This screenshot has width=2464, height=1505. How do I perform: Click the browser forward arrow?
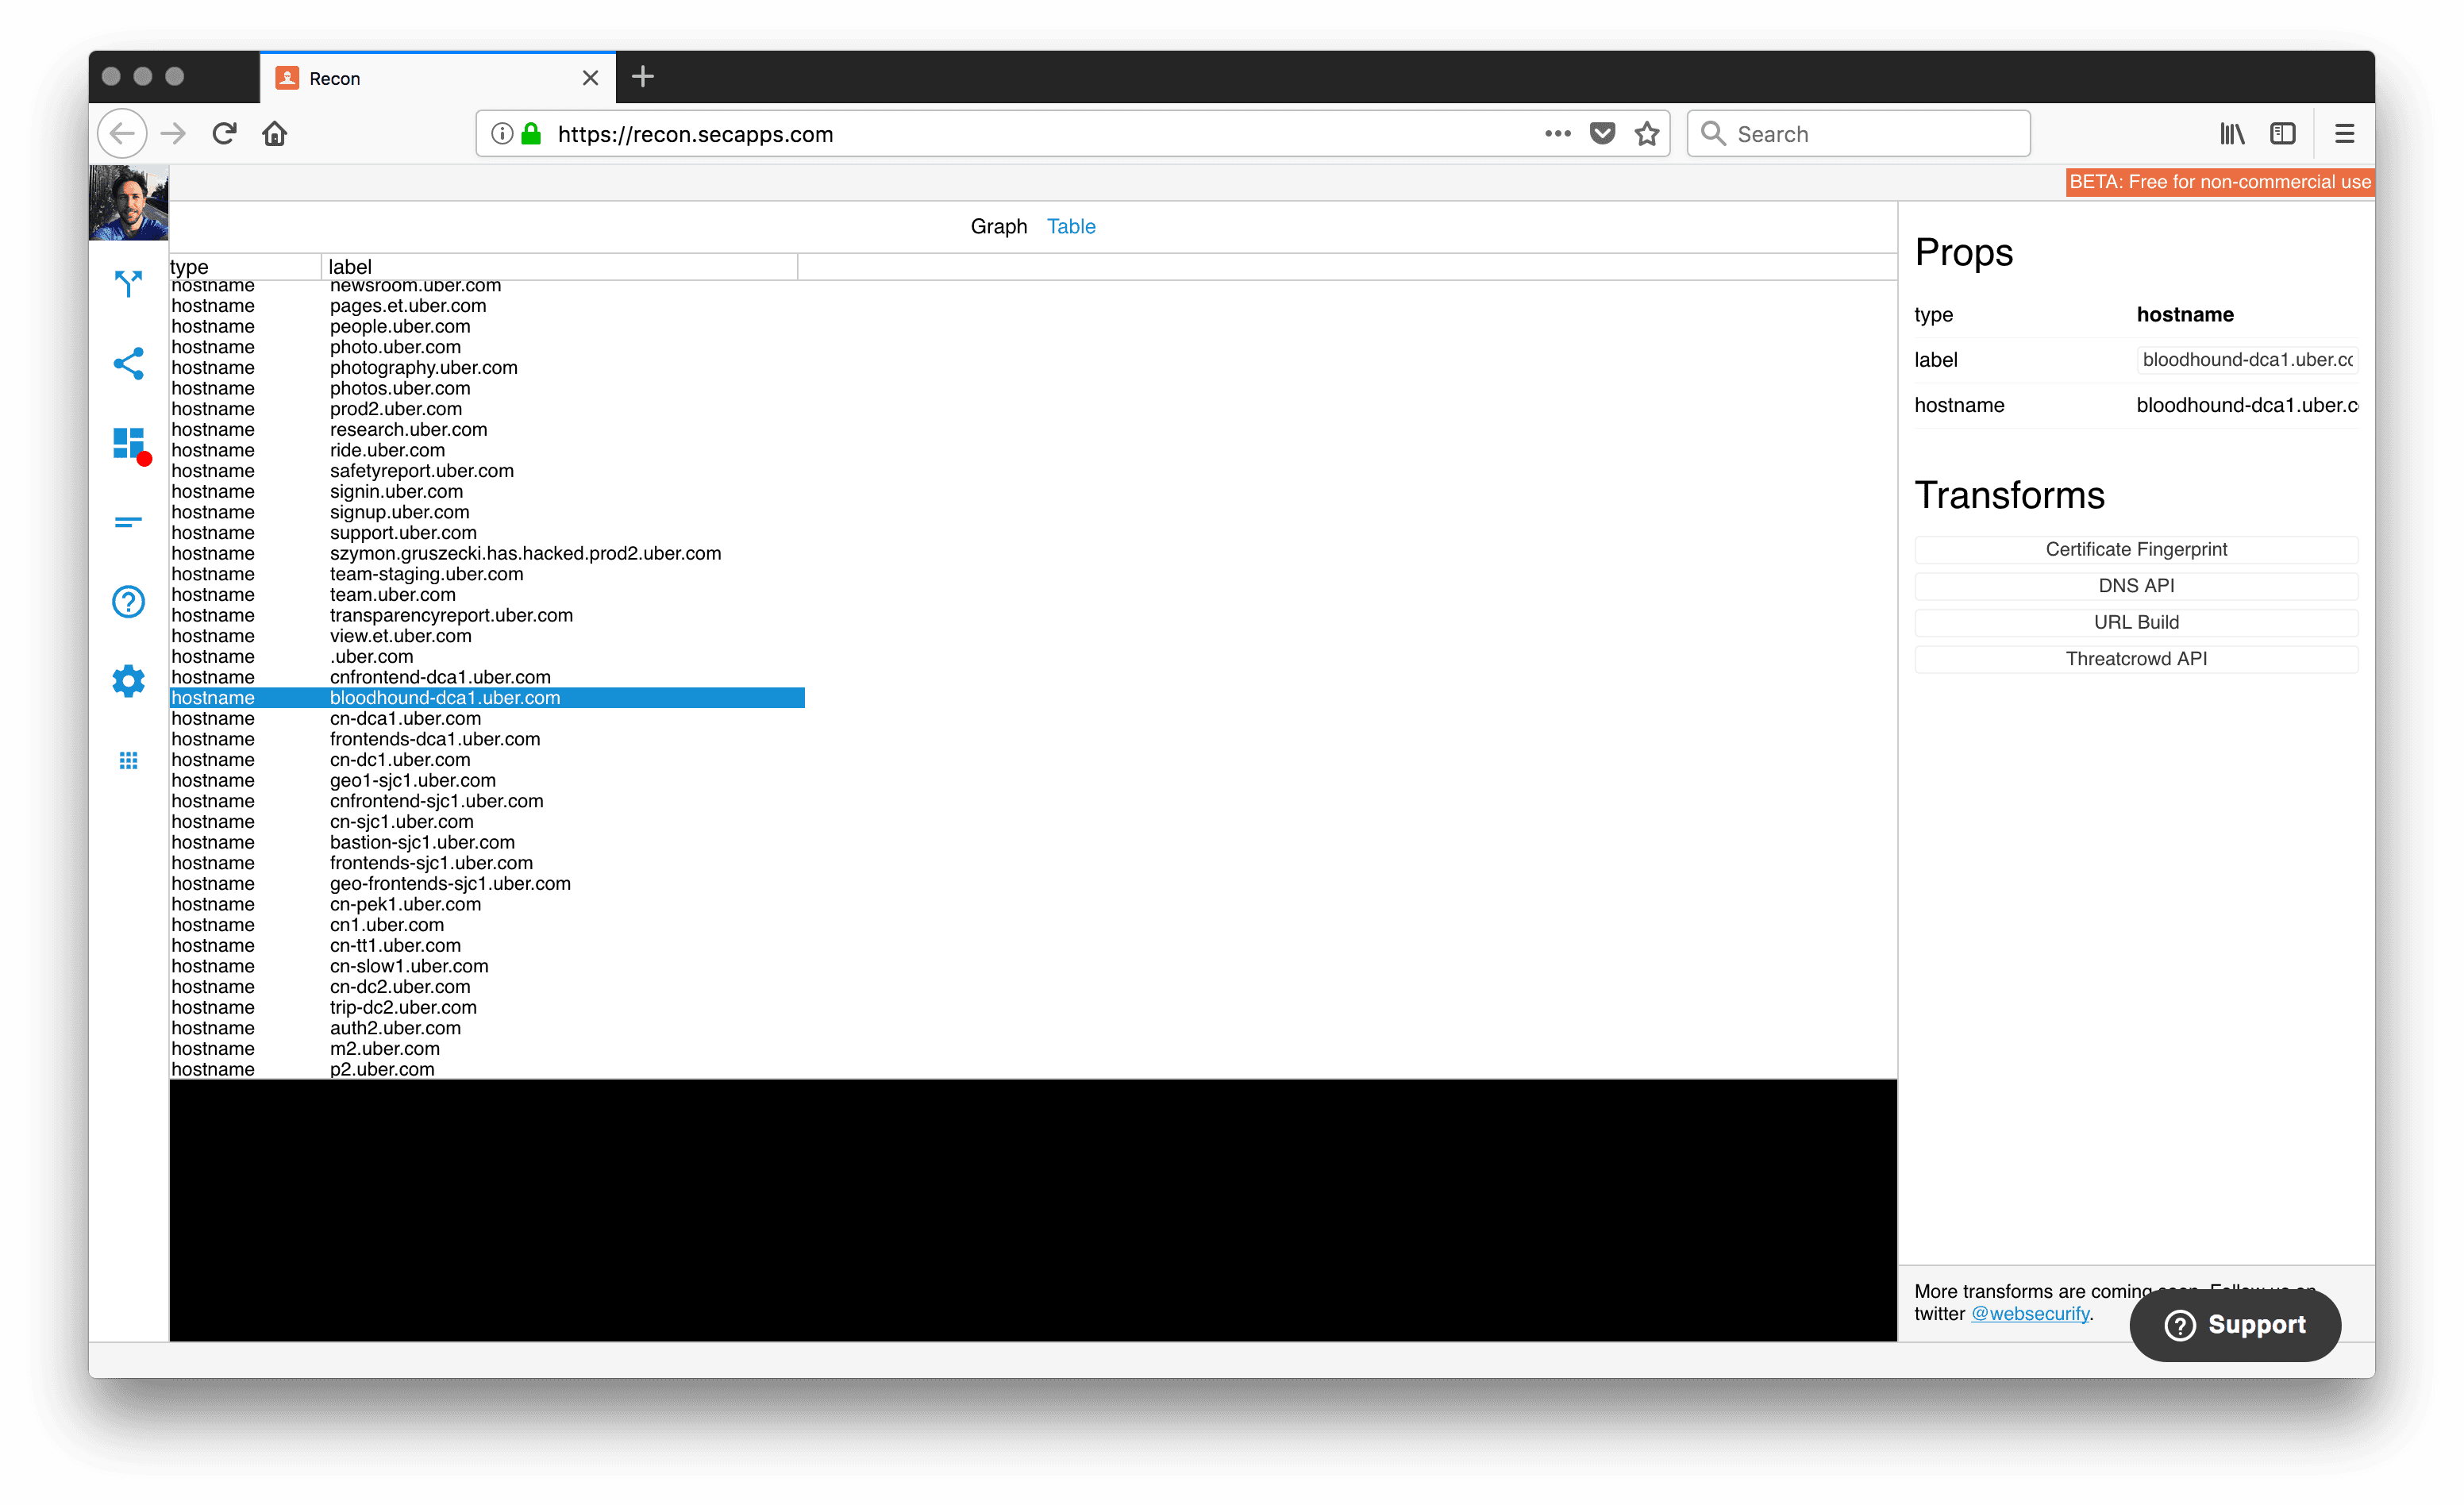click(x=174, y=134)
